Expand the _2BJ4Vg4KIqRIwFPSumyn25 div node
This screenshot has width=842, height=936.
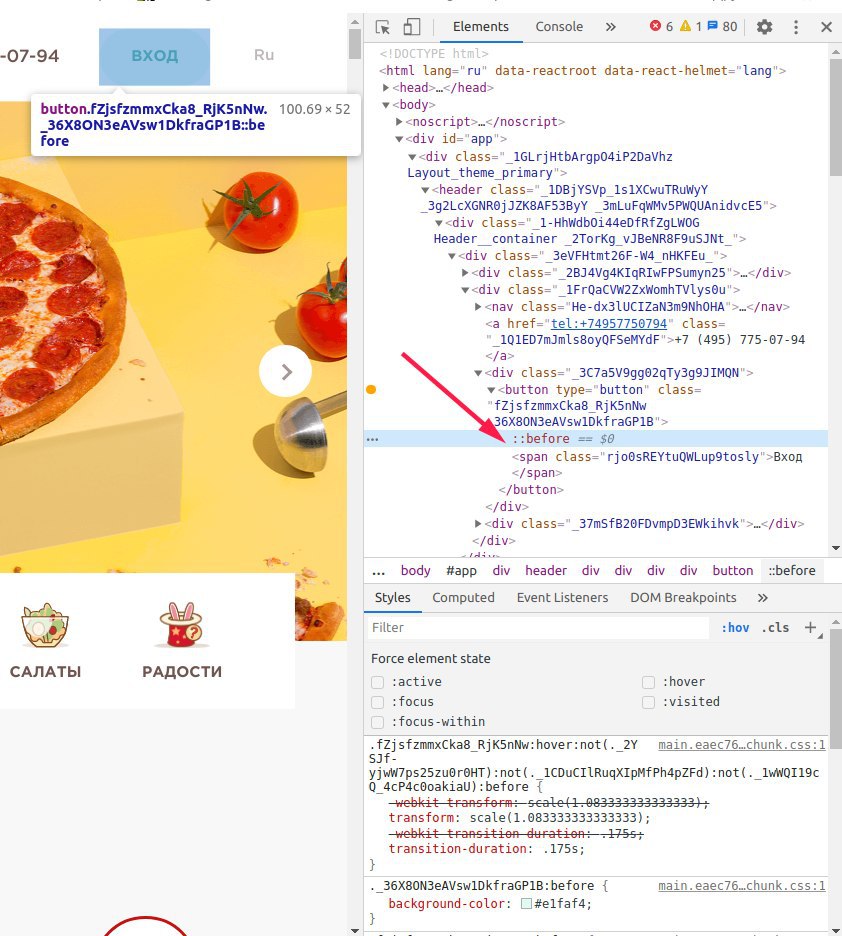coord(465,273)
